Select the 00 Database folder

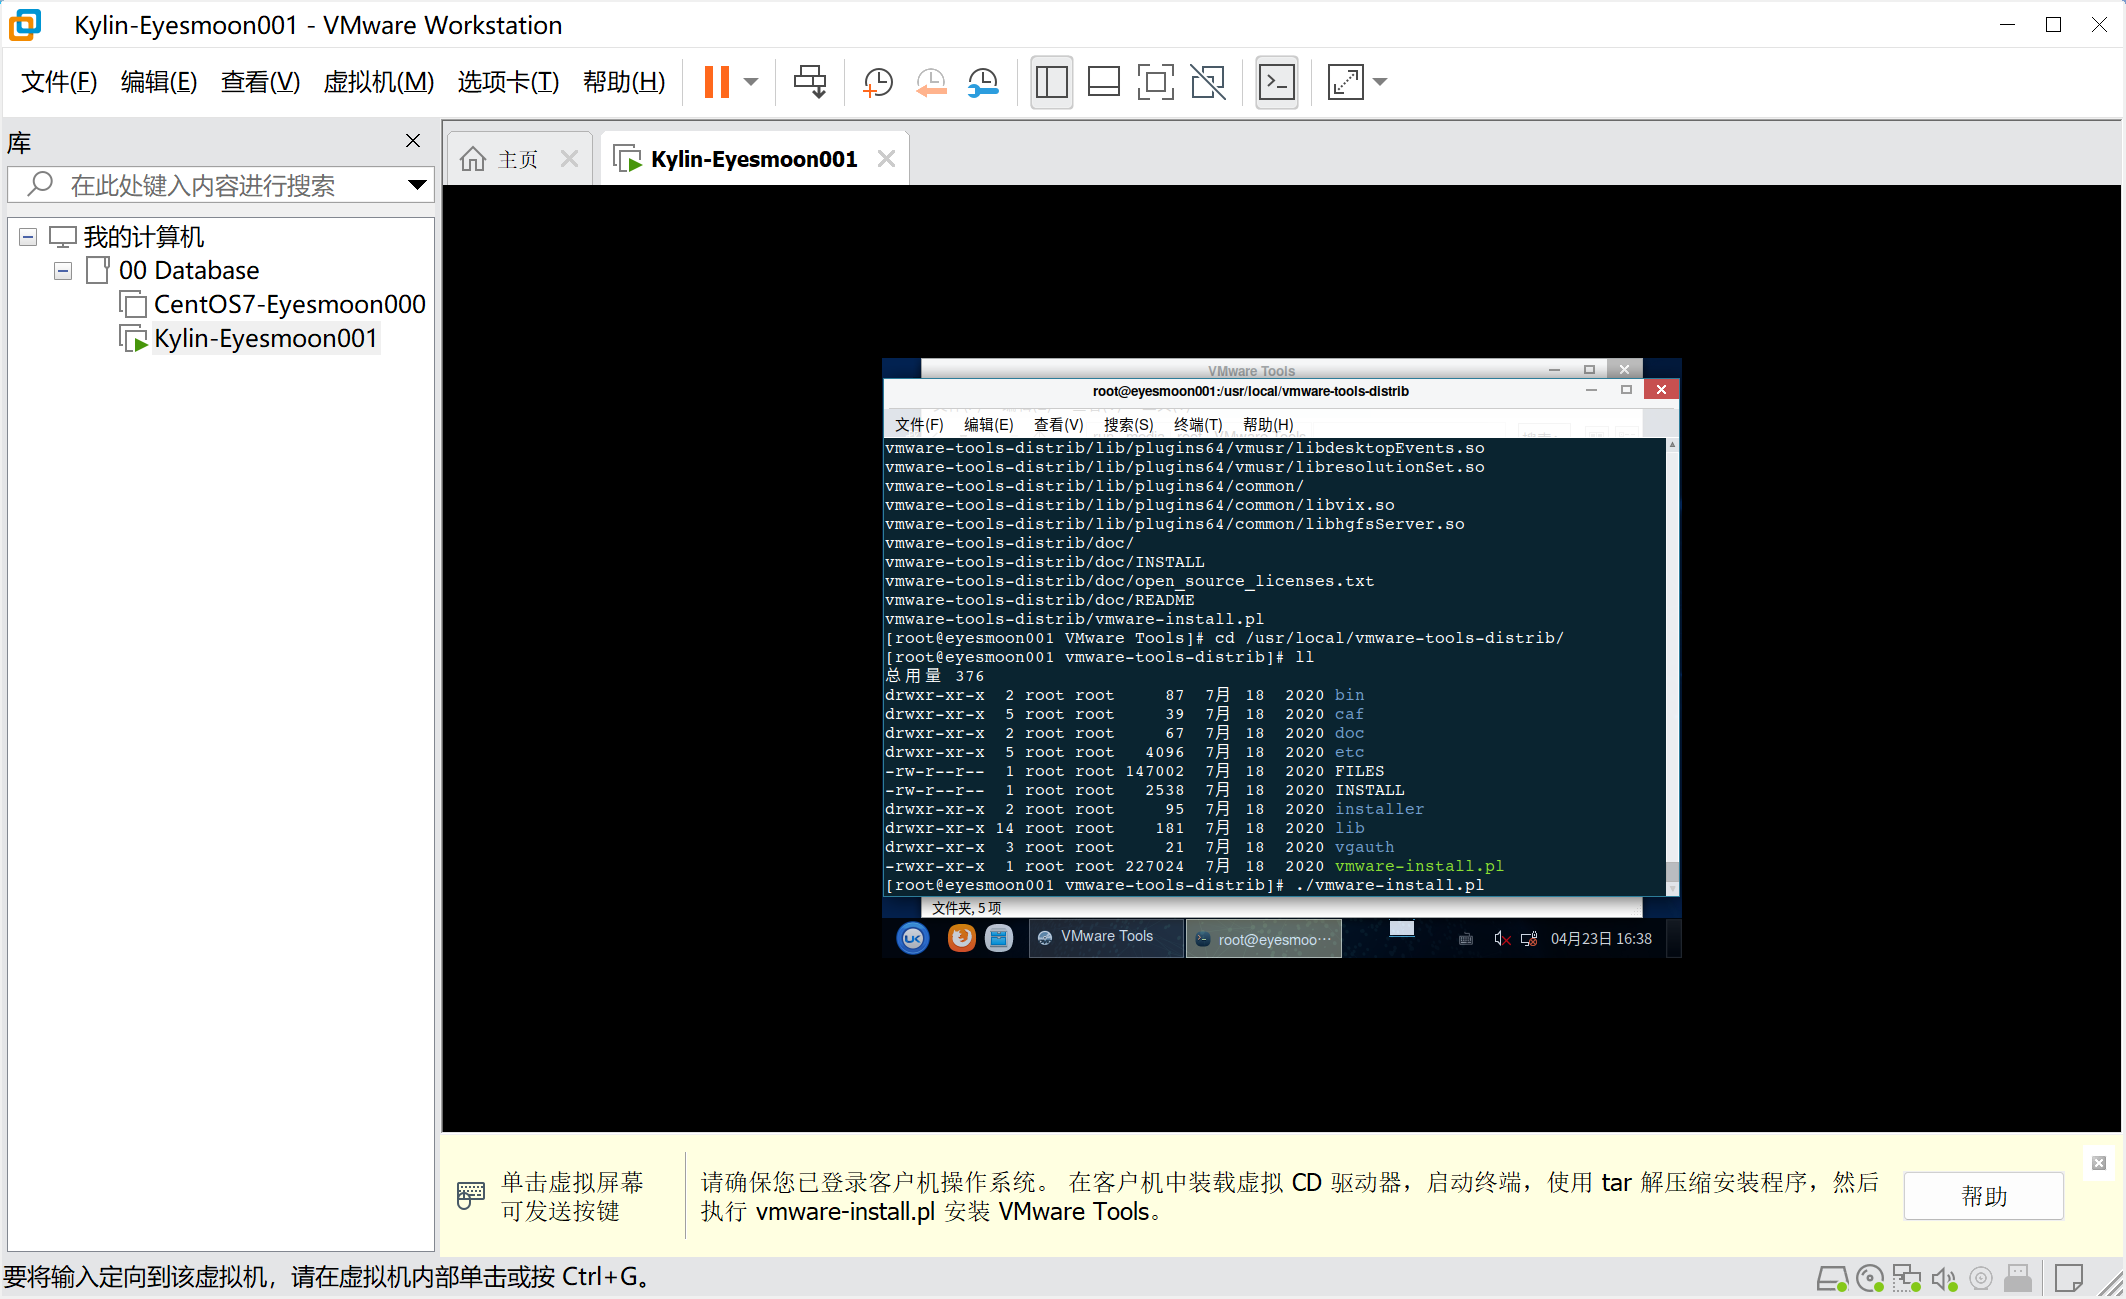point(189,271)
